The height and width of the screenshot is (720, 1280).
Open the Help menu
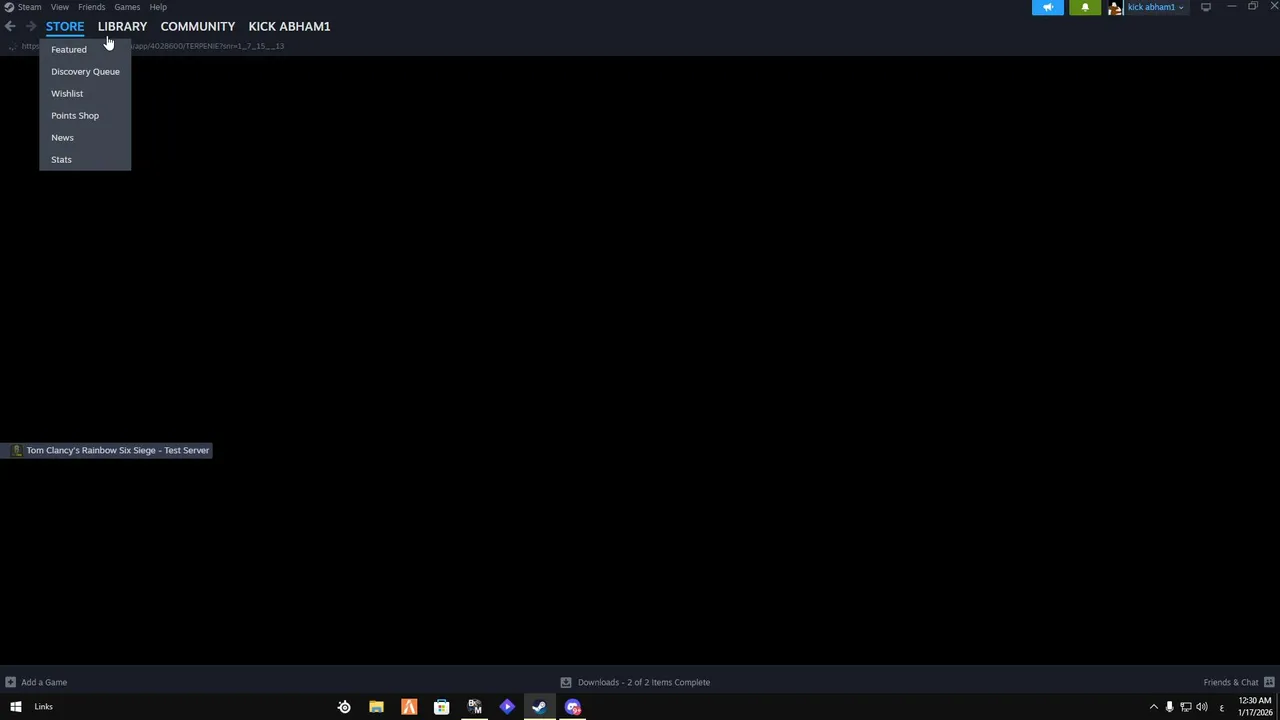pyautogui.click(x=158, y=7)
